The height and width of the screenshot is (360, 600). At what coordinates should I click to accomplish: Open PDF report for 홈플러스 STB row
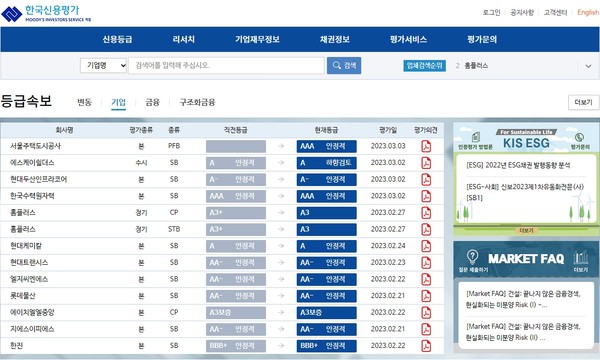(426, 229)
